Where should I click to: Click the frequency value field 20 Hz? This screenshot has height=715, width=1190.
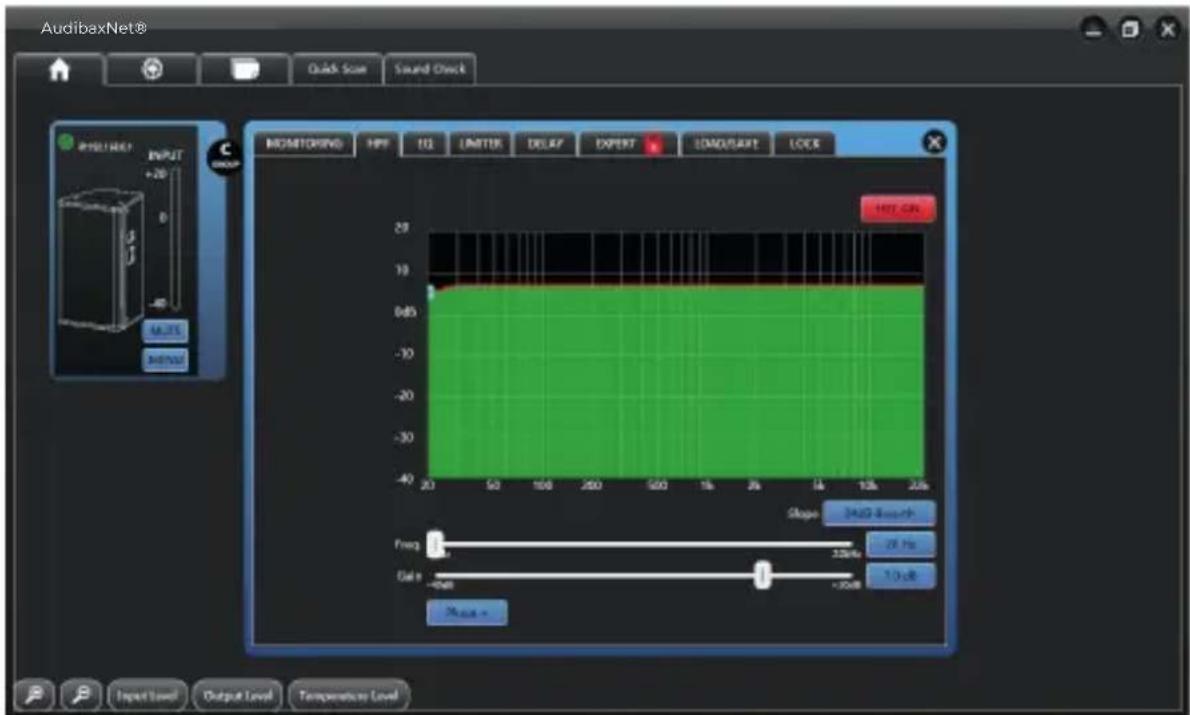click(x=901, y=544)
